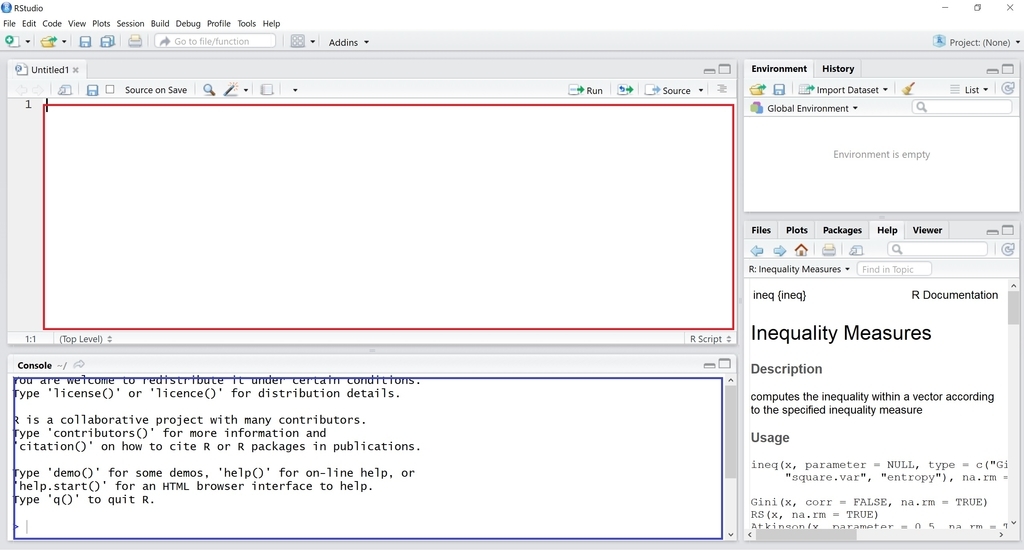Click the Help home icon
Viewport: 1024px width, 551px height.
tap(801, 249)
